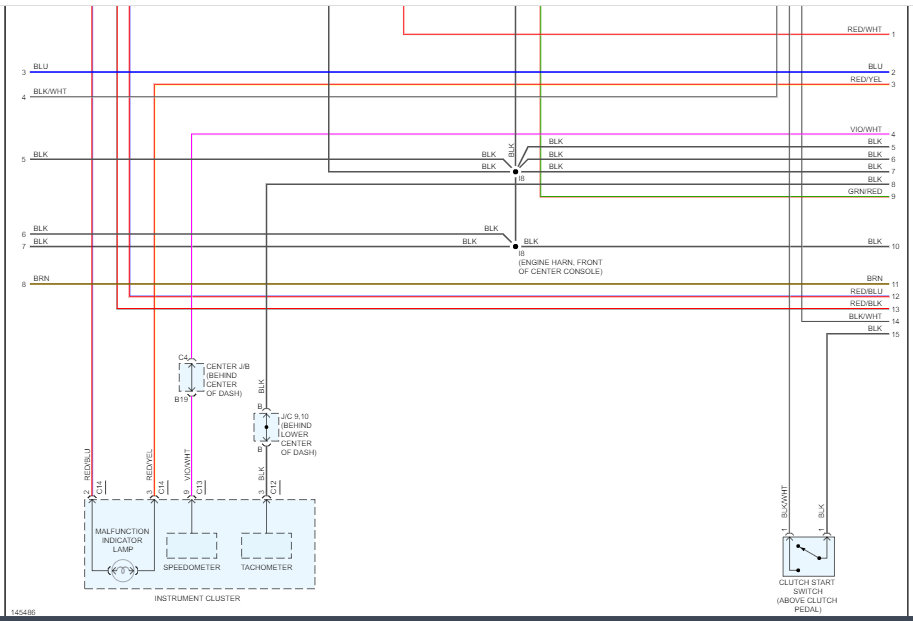Viewport: 913px width, 621px height.
Task: Click terminal number 15 on the right edge
Action: (895, 334)
